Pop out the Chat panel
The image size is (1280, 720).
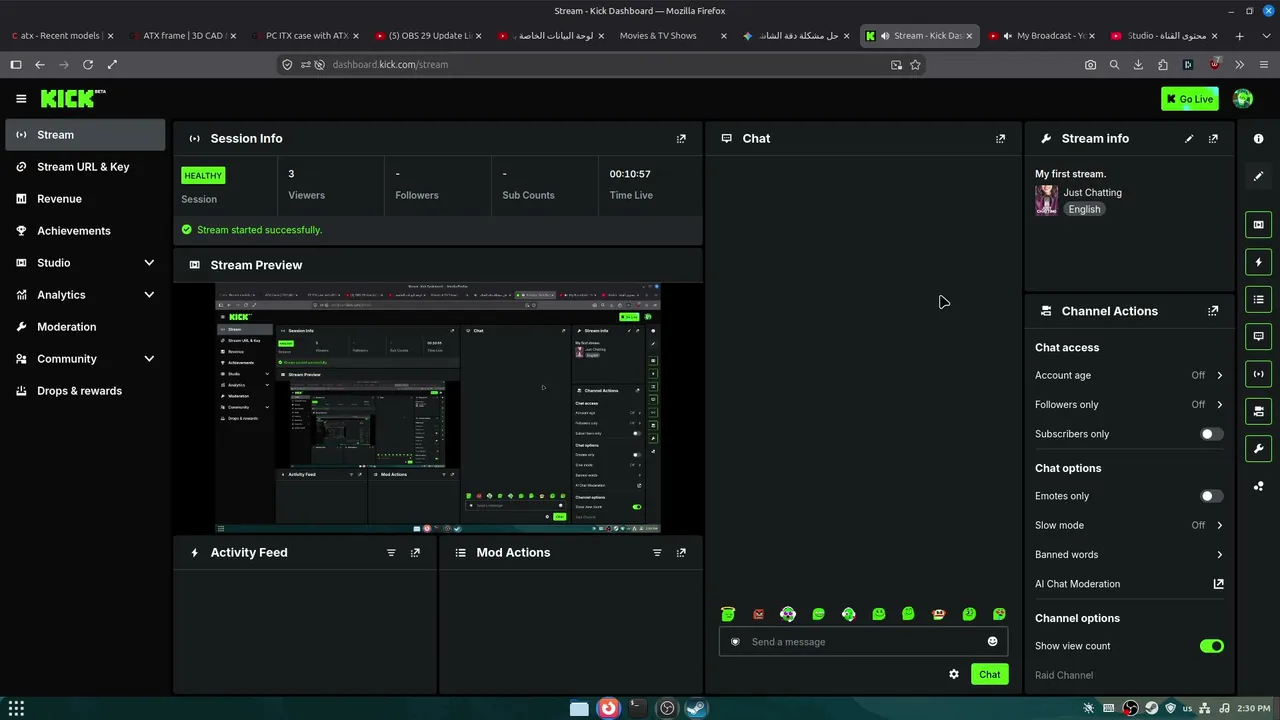coord(1000,139)
